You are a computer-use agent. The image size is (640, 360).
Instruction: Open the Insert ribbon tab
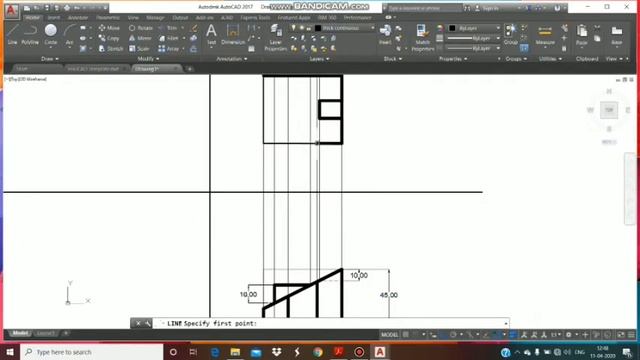coord(53,18)
